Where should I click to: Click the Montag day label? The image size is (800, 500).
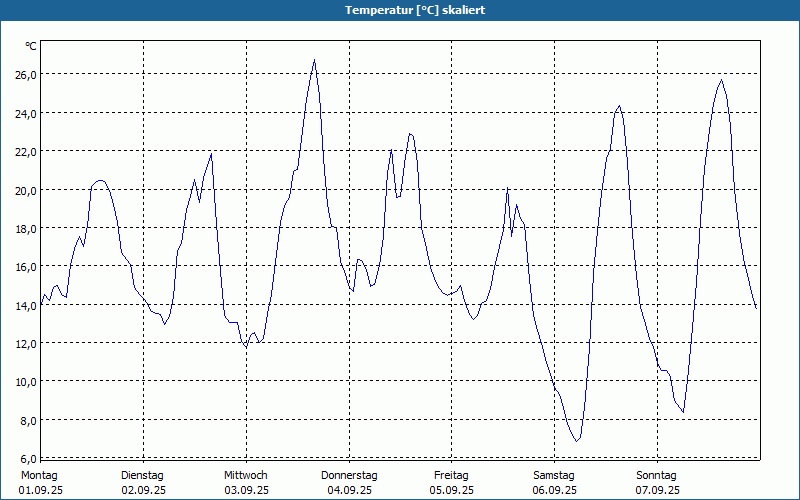click(x=39, y=476)
